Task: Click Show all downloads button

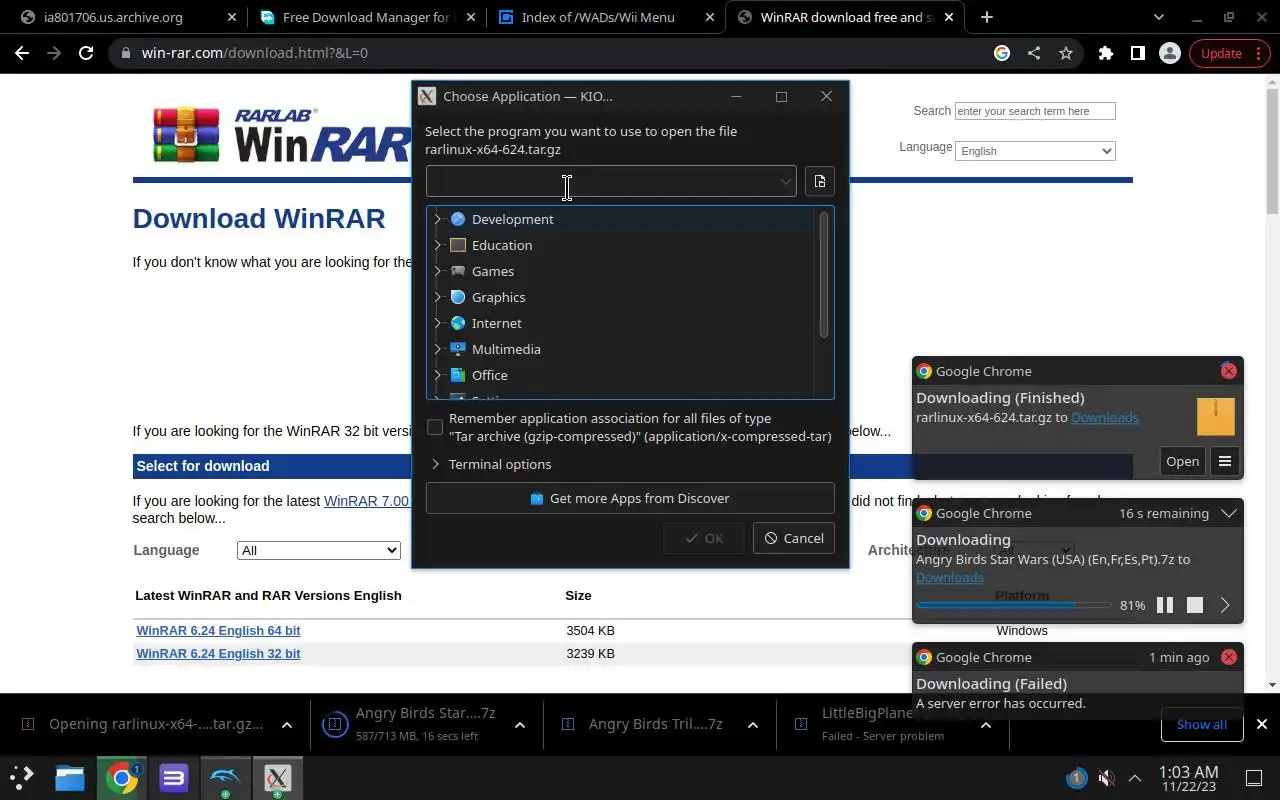Action: coord(1201,724)
